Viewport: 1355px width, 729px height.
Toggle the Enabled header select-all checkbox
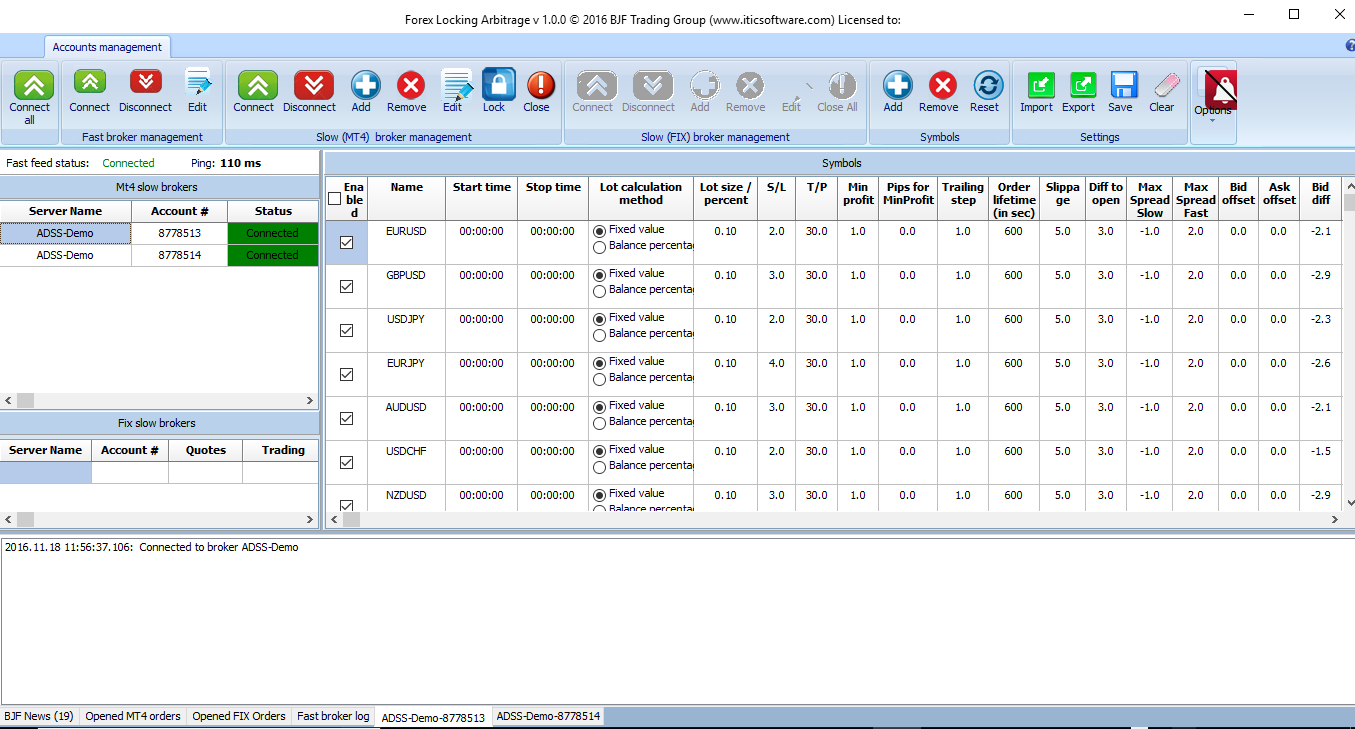click(334, 199)
